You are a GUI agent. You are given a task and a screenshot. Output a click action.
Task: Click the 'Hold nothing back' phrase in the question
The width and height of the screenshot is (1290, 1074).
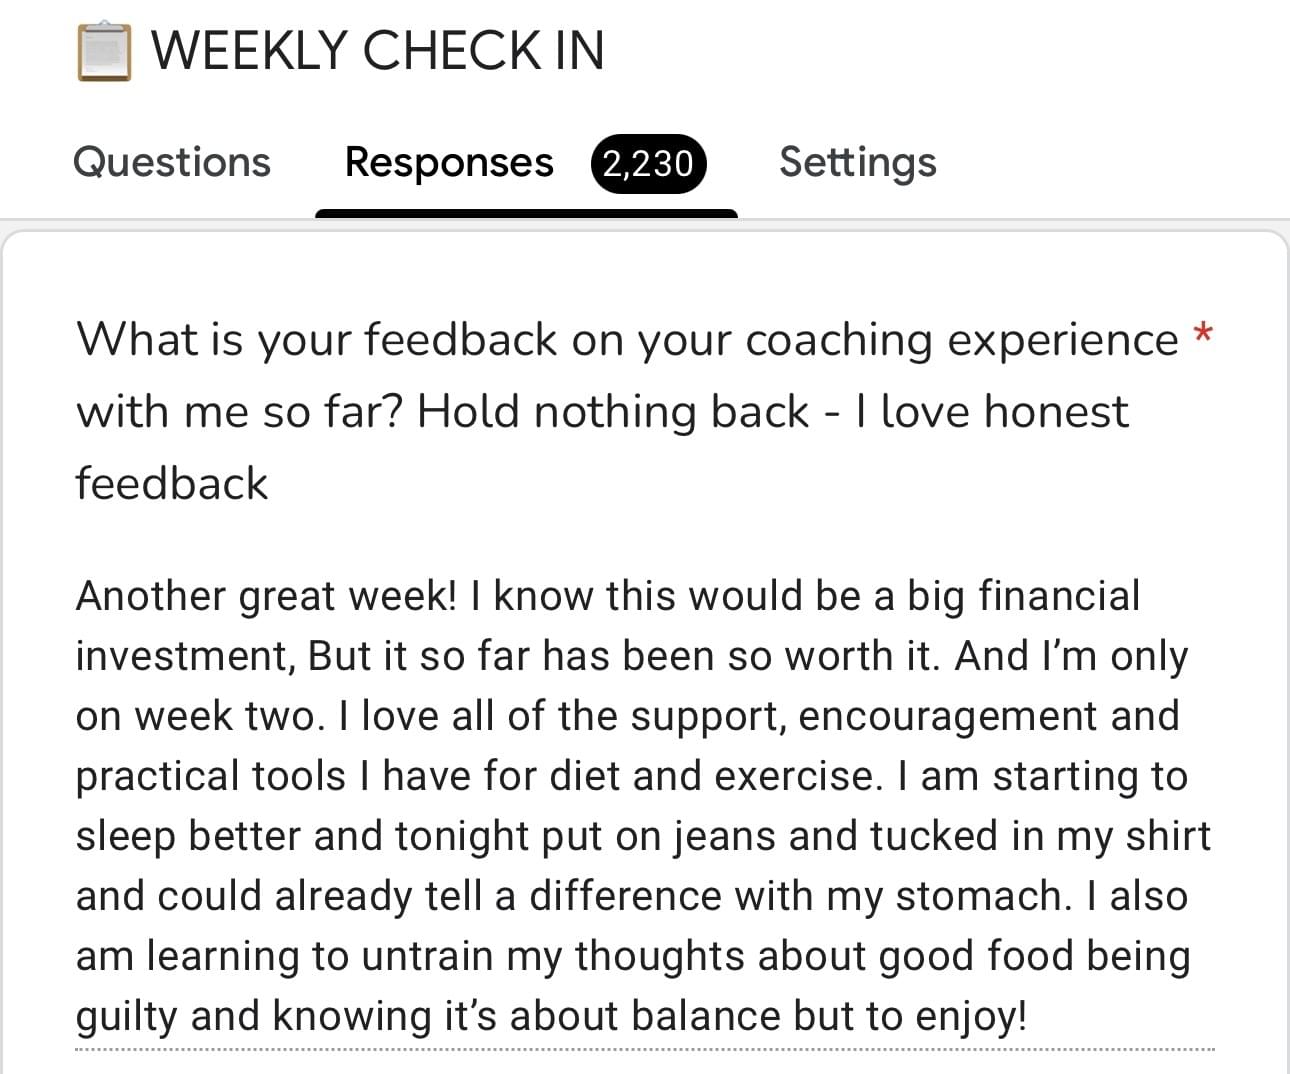point(612,412)
